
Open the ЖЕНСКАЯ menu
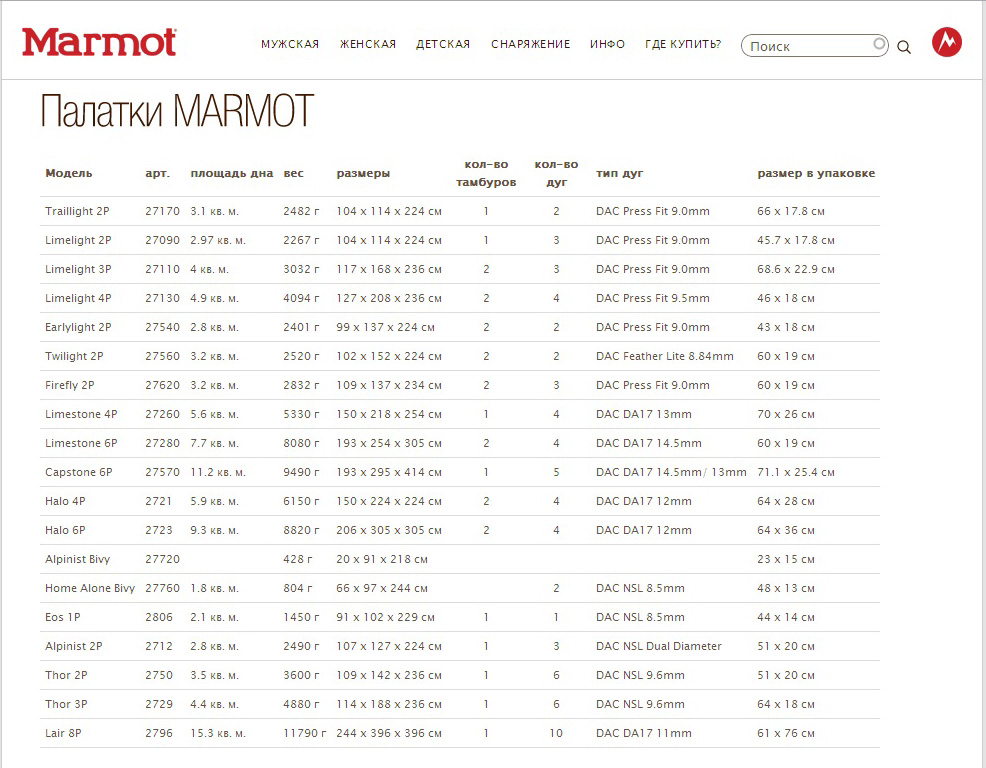tap(368, 44)
